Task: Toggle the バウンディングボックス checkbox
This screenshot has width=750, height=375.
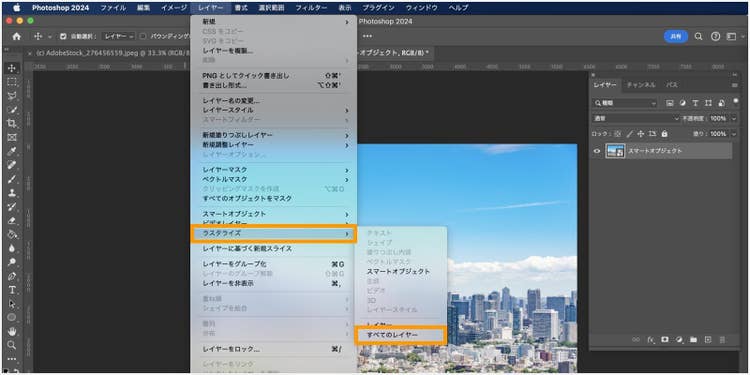Action: [143, 36]
